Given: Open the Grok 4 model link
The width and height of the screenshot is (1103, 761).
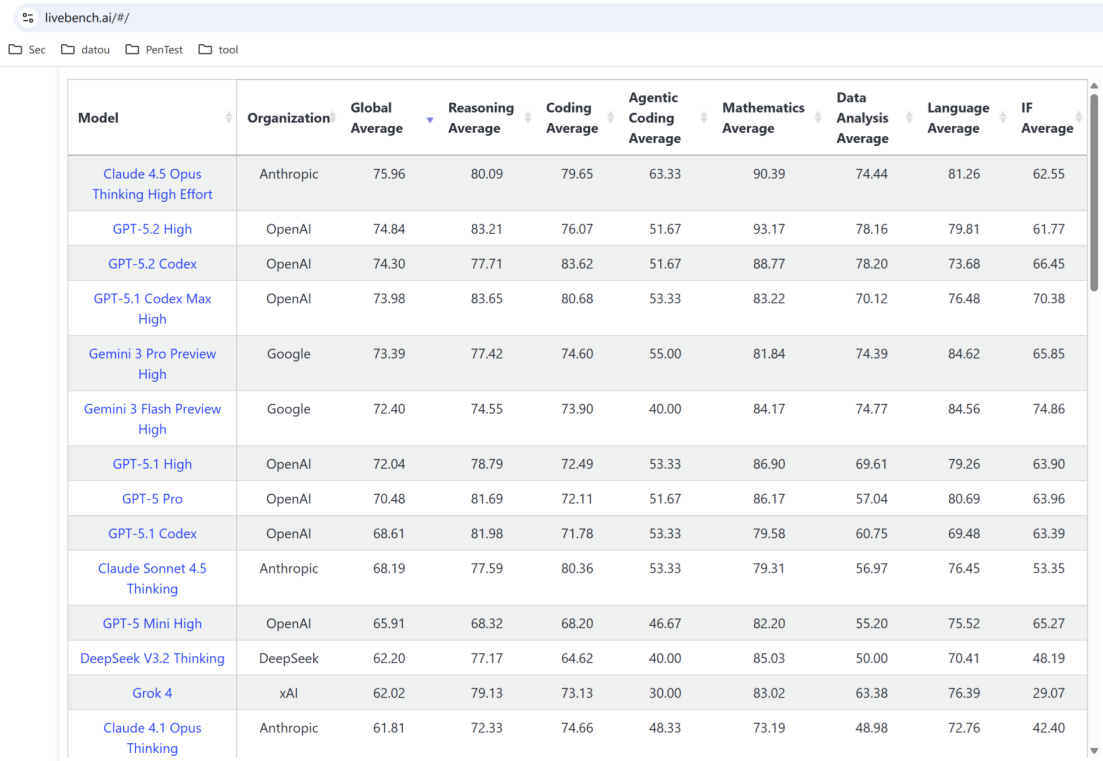Looking at the screenshot, I should click(x=152, y=693).
